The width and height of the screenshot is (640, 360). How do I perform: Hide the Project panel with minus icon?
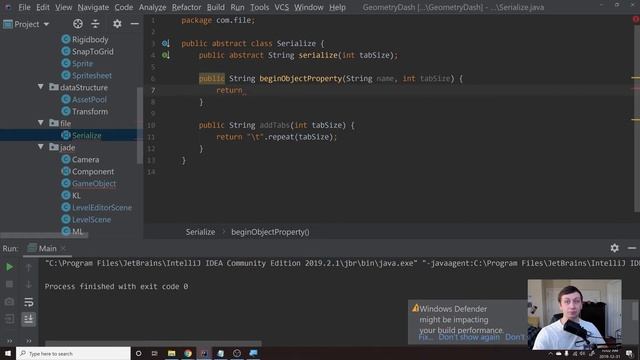pos(134,24)
